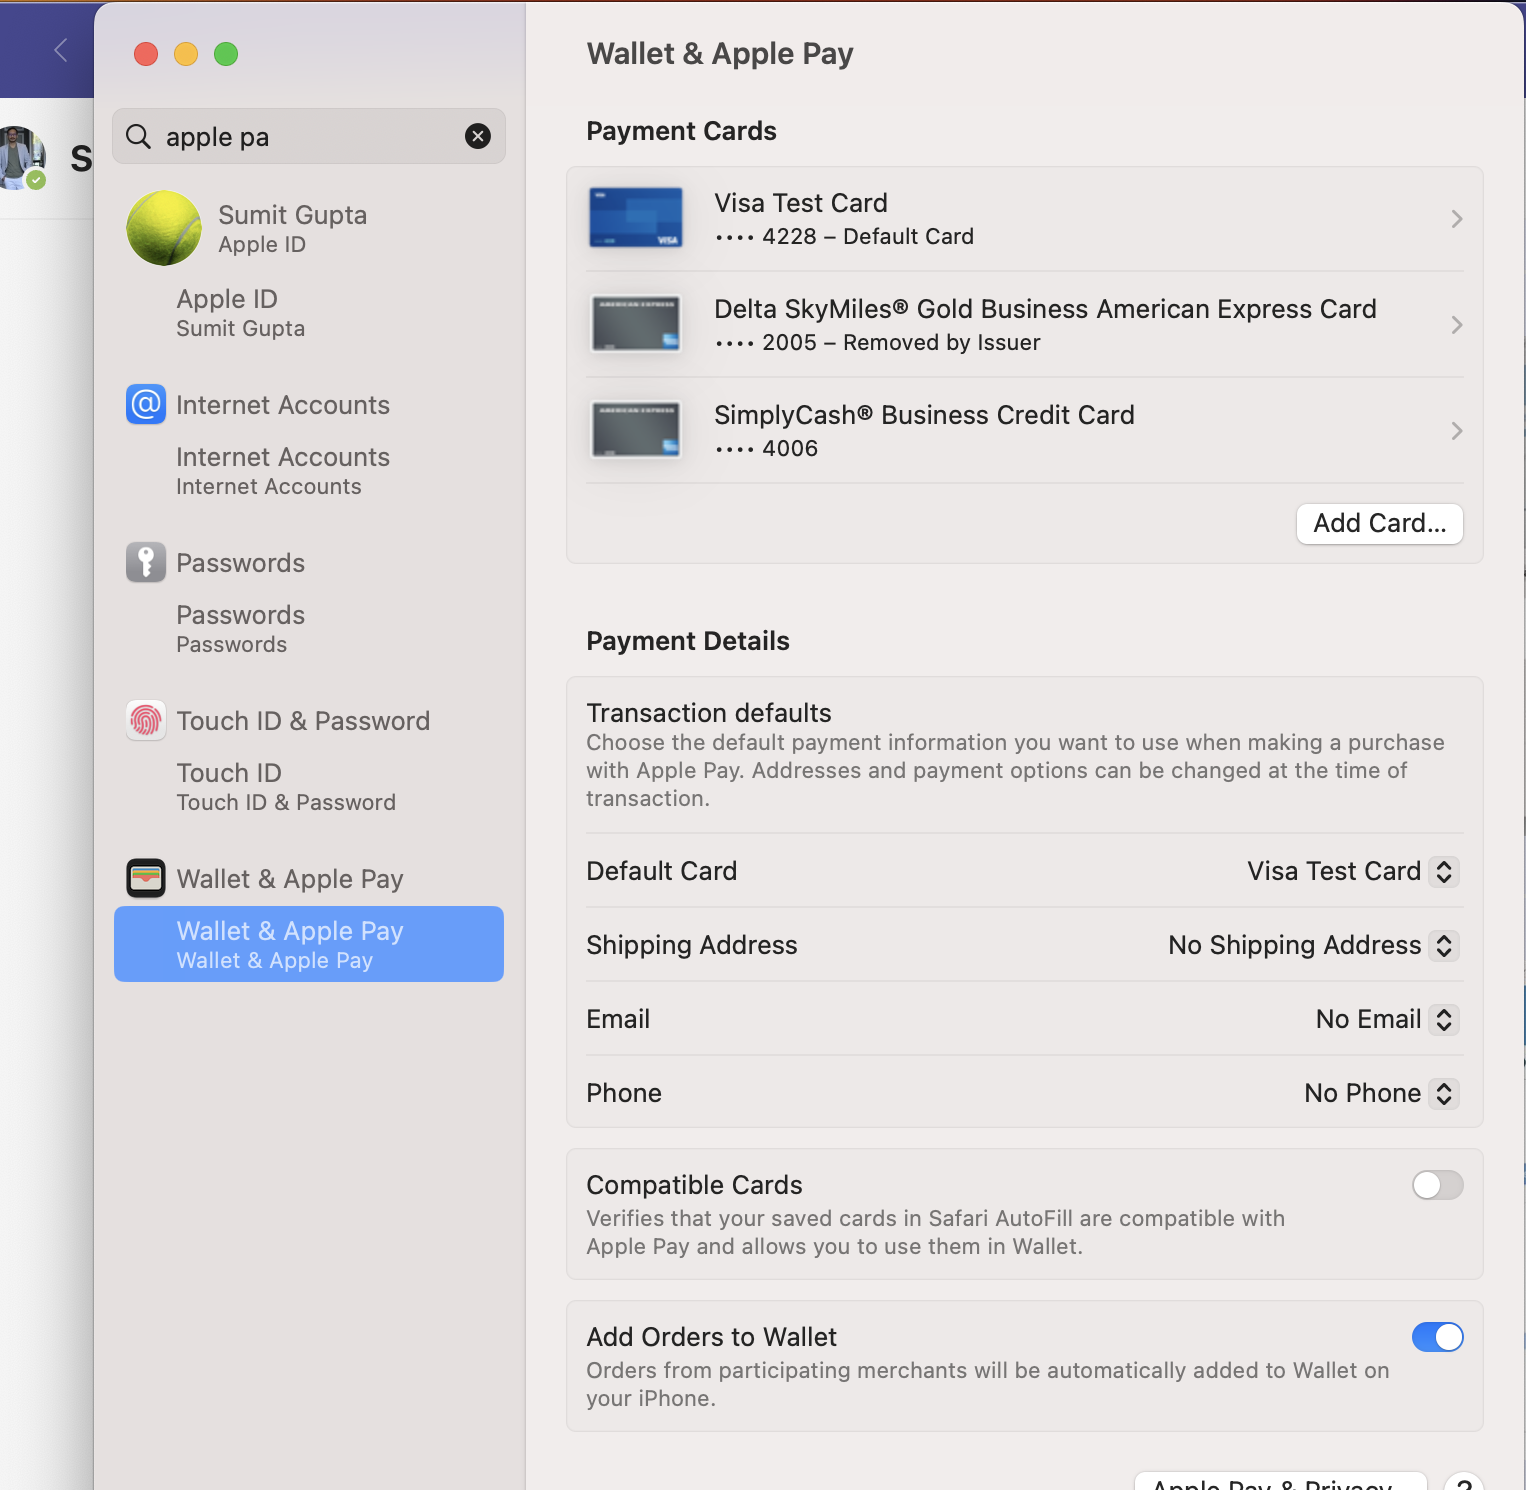Click the tennis ball Apple ID avatar
Image resolution: width=1526 pixels, height=1490 pixels.
pyautogui.click(x=164, y=228)
